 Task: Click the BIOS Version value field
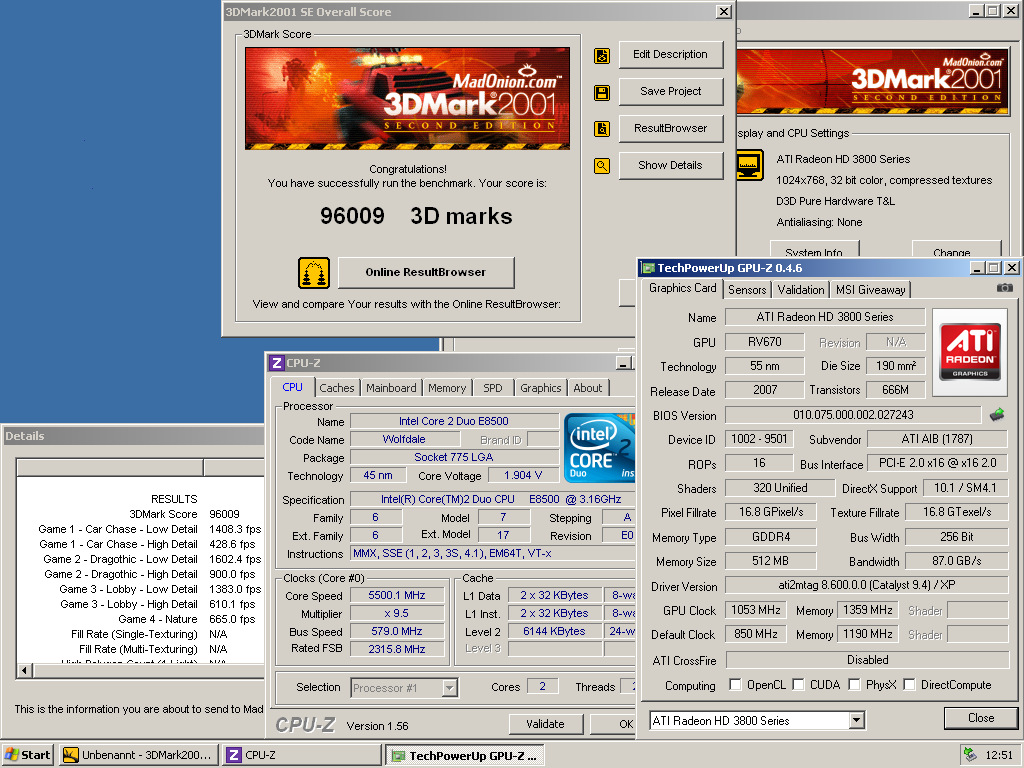[853, 415]
